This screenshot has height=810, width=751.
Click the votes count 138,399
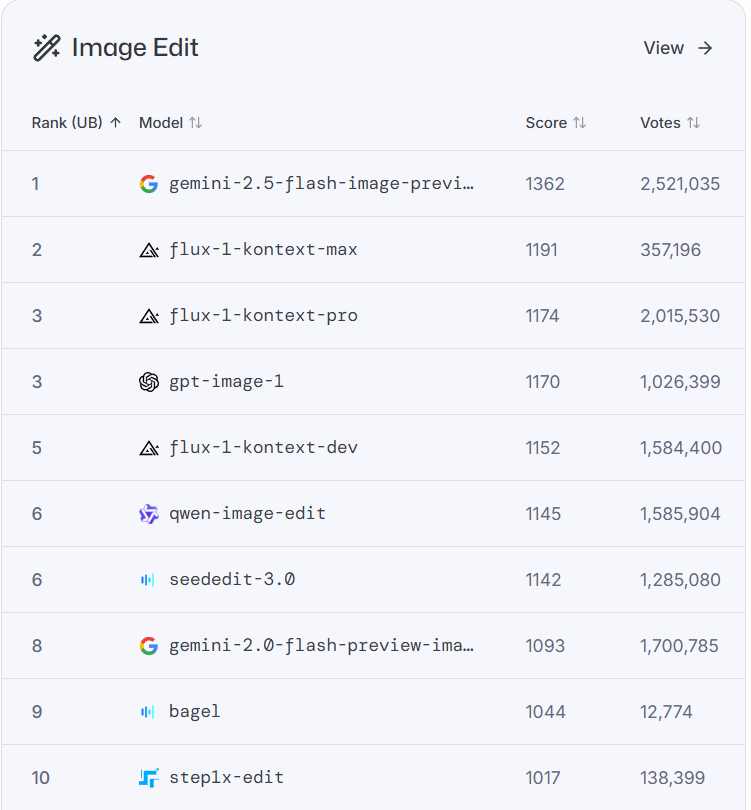pos(672,777)
